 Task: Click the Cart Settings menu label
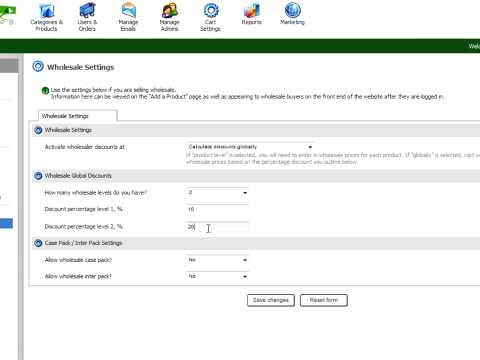coord(210,25)
